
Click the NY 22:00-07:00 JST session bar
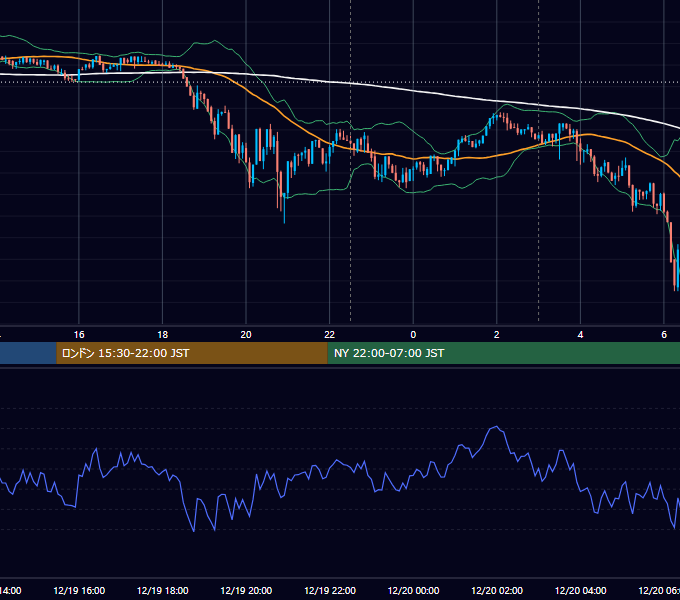pos(503,353)
